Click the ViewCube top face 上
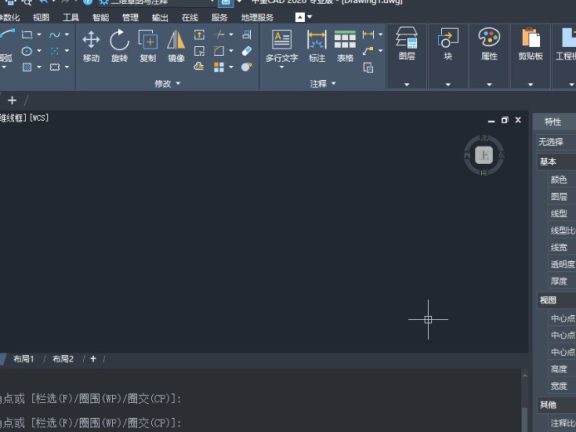Viewport: 576px width, 432px height. click(484, 155)
